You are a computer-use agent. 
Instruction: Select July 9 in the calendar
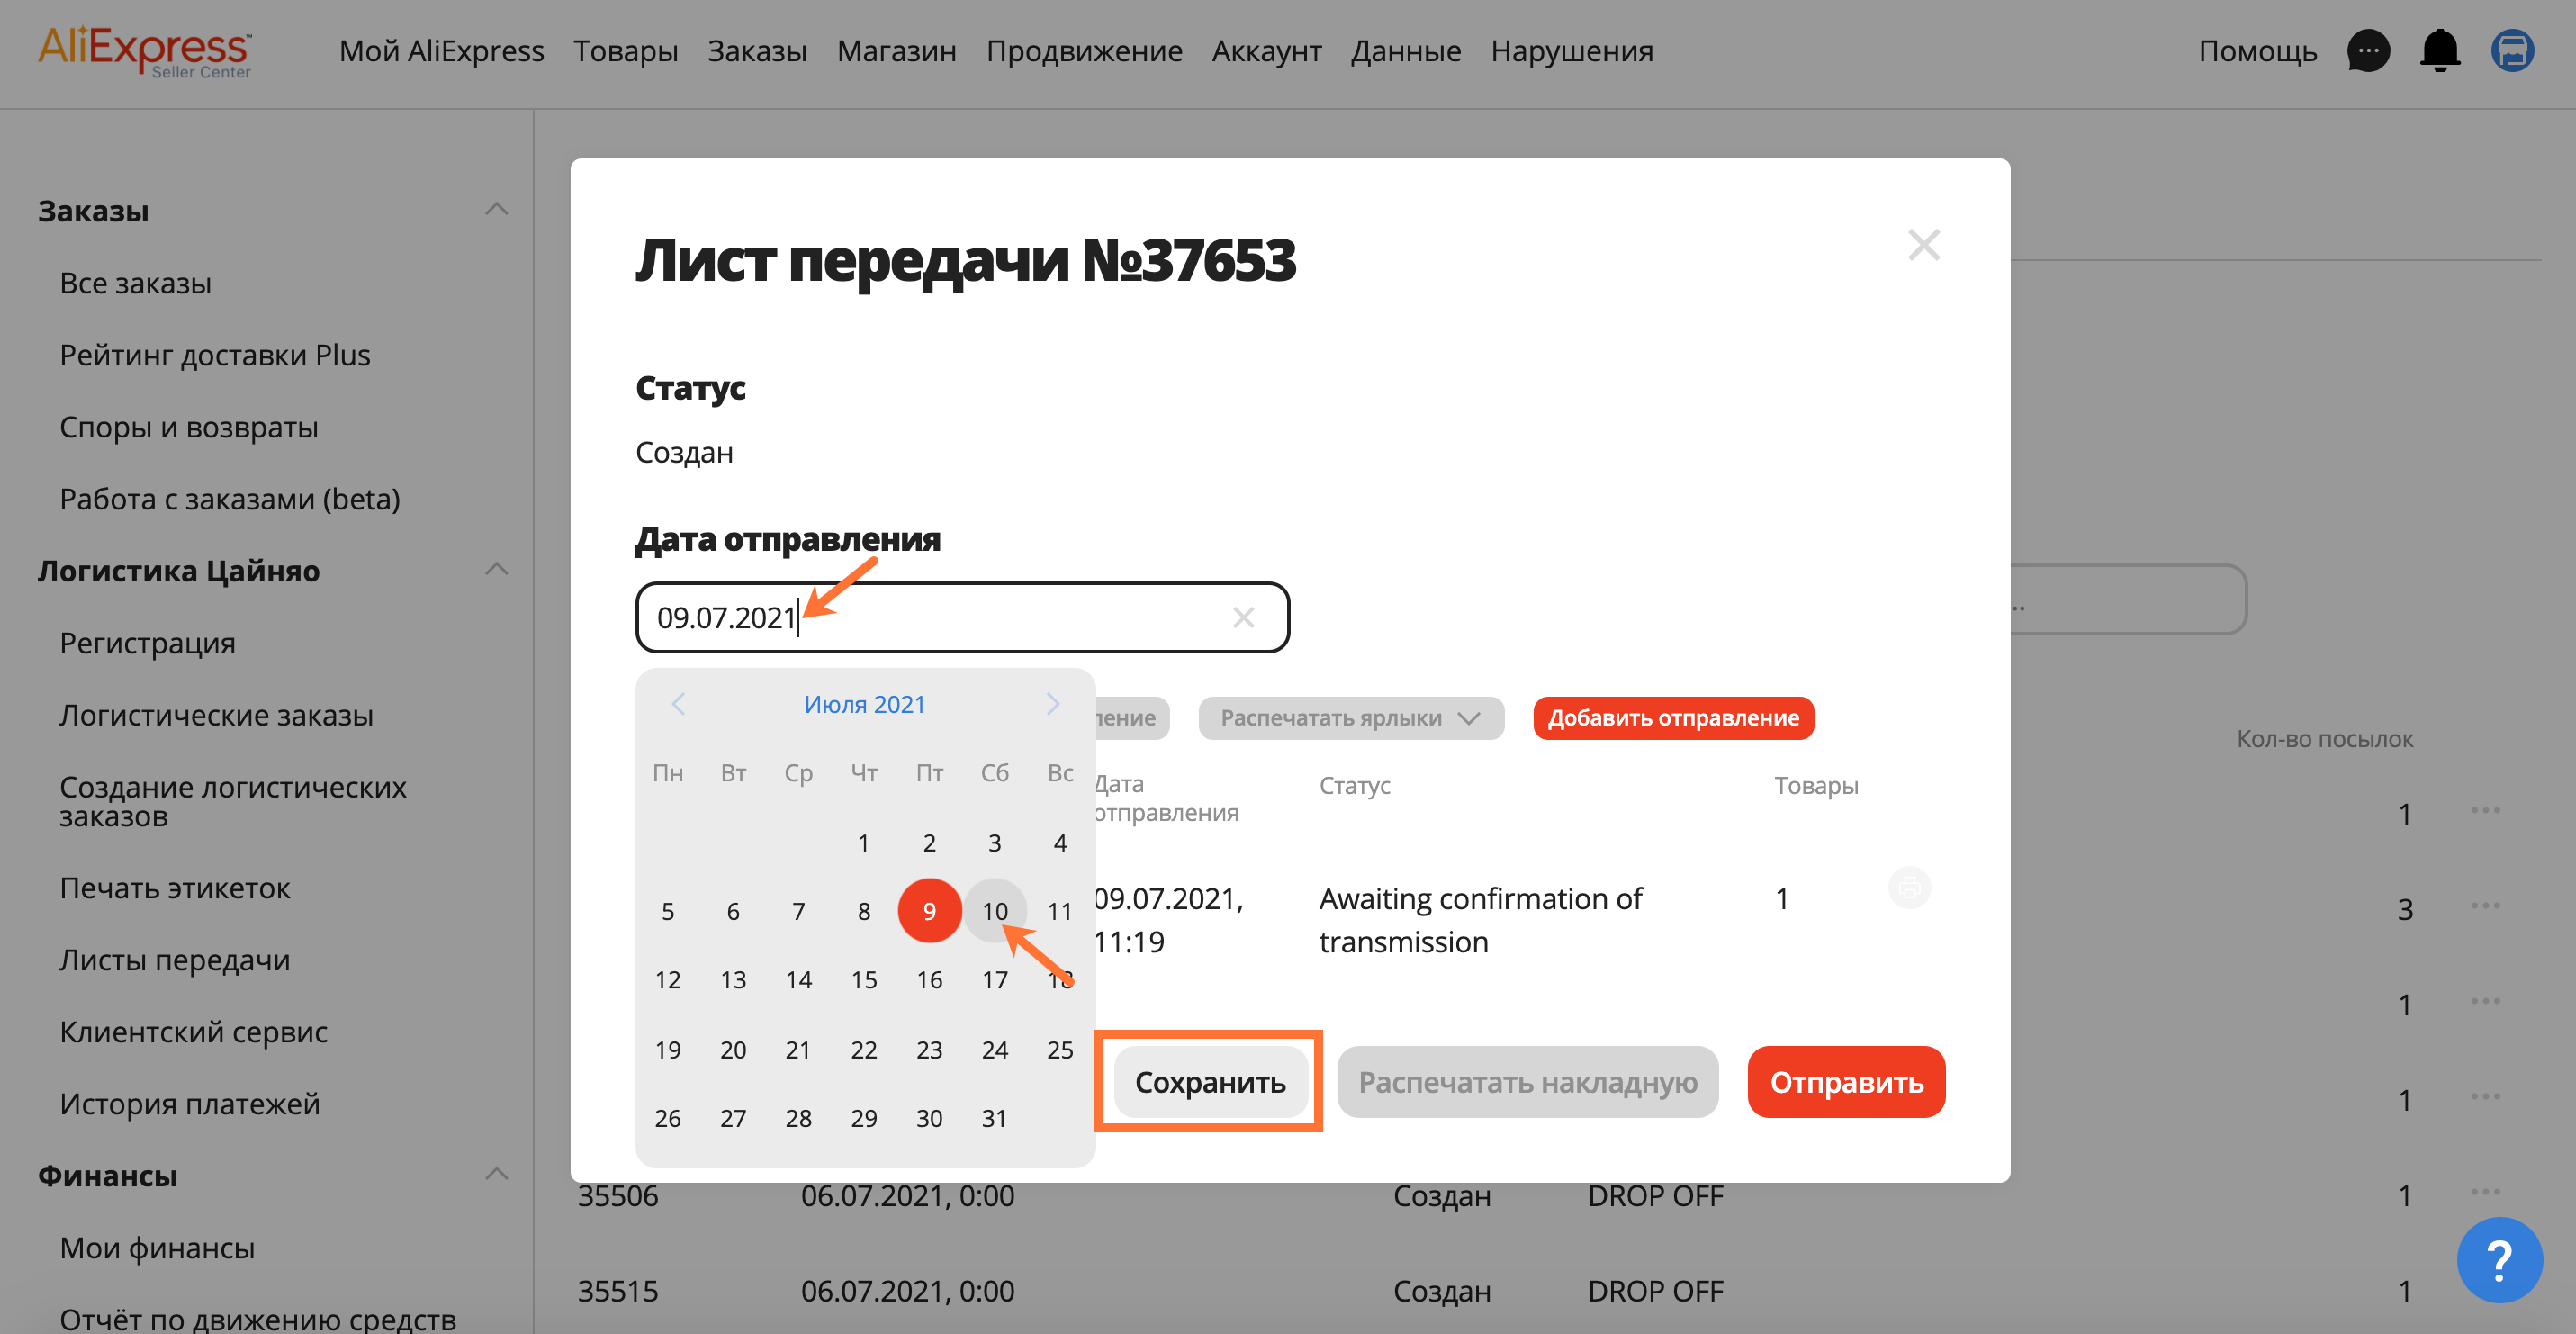point(930,911)
